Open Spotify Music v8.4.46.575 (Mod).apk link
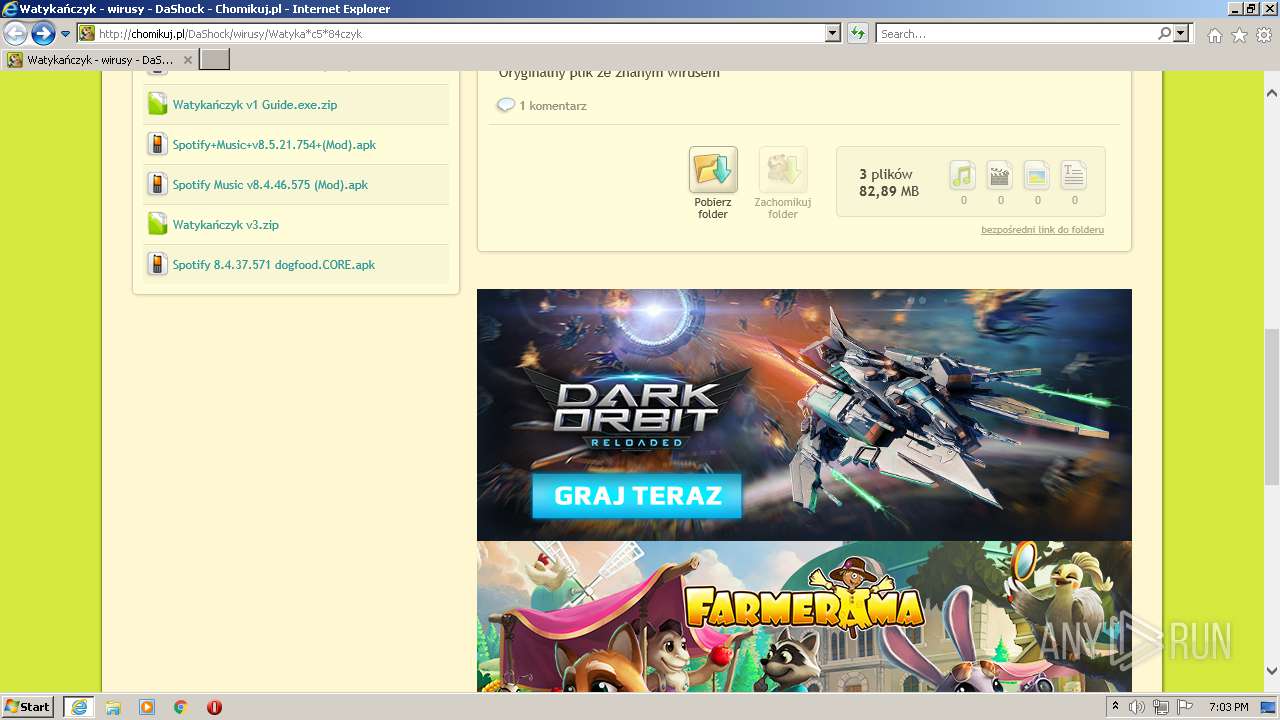This screenshot has width=1280, height=720. click(270, 185)
